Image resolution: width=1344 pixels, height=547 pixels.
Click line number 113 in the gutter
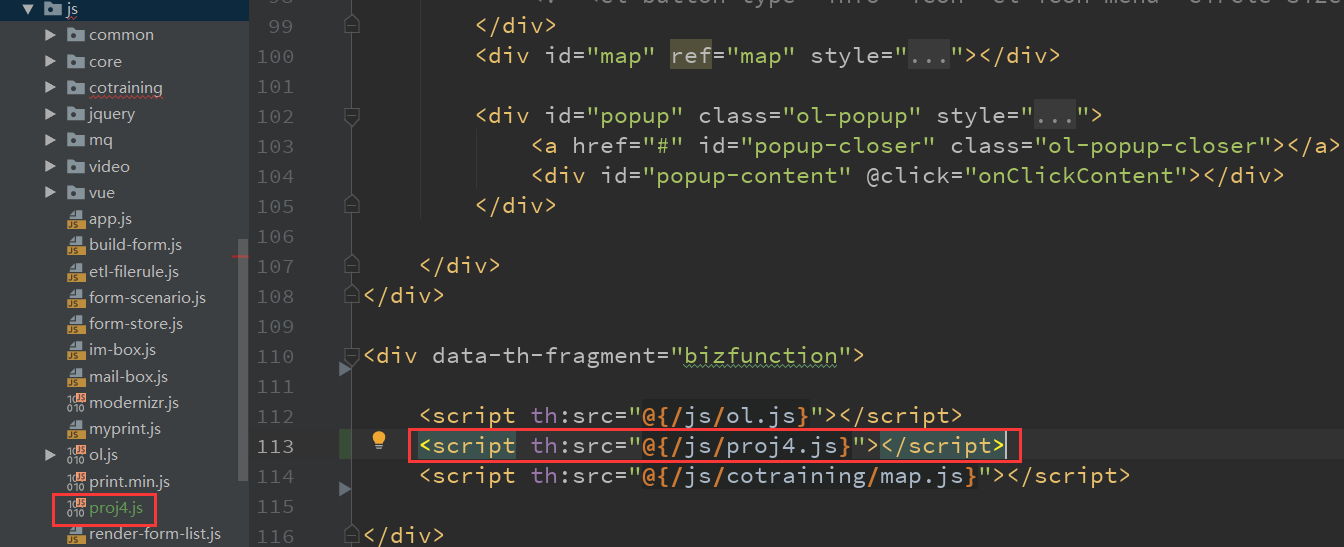click(275, 446)
